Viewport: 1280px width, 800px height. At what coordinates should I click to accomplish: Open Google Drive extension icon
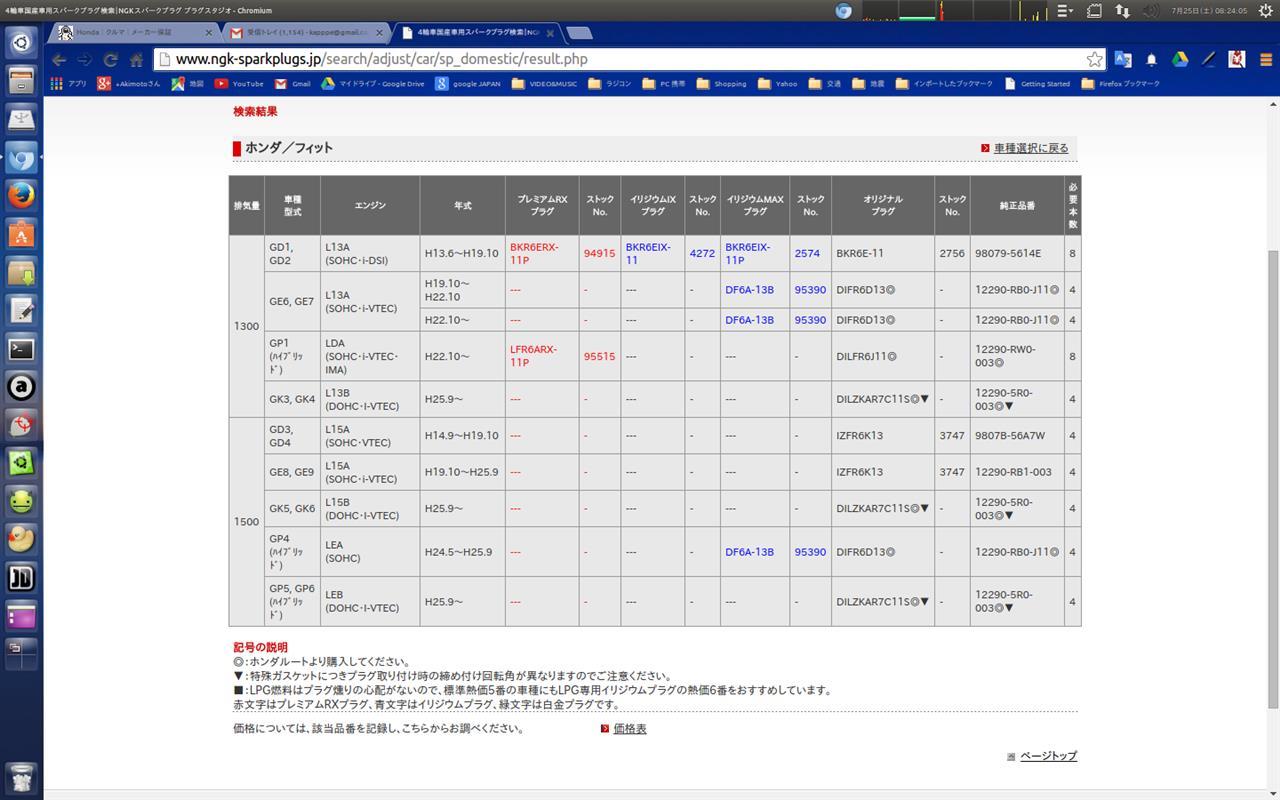(x=1180, y=59)
